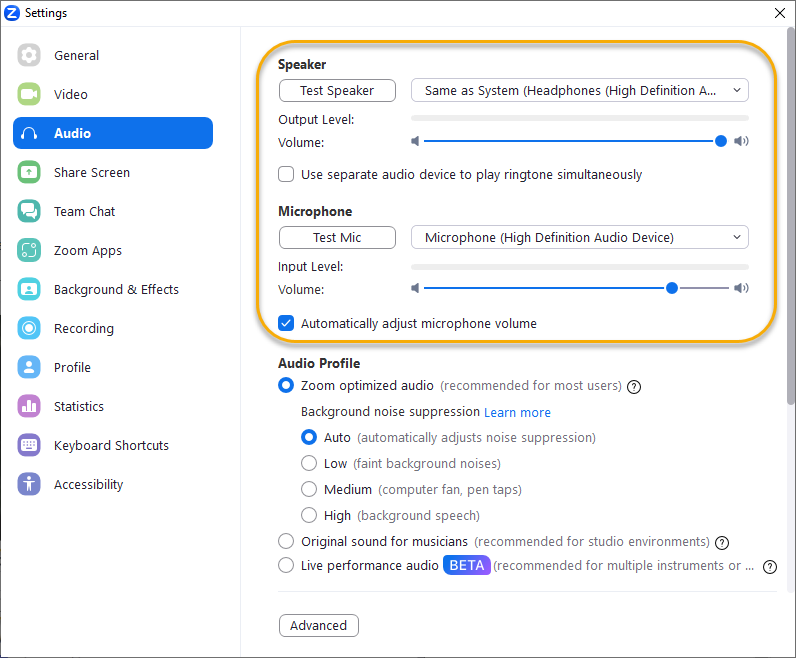Image resolution: width=796 pixels, height=658 pixels.
Task: Click the Keyboard Shortcuts icon
Action: (x=29, y=445)
